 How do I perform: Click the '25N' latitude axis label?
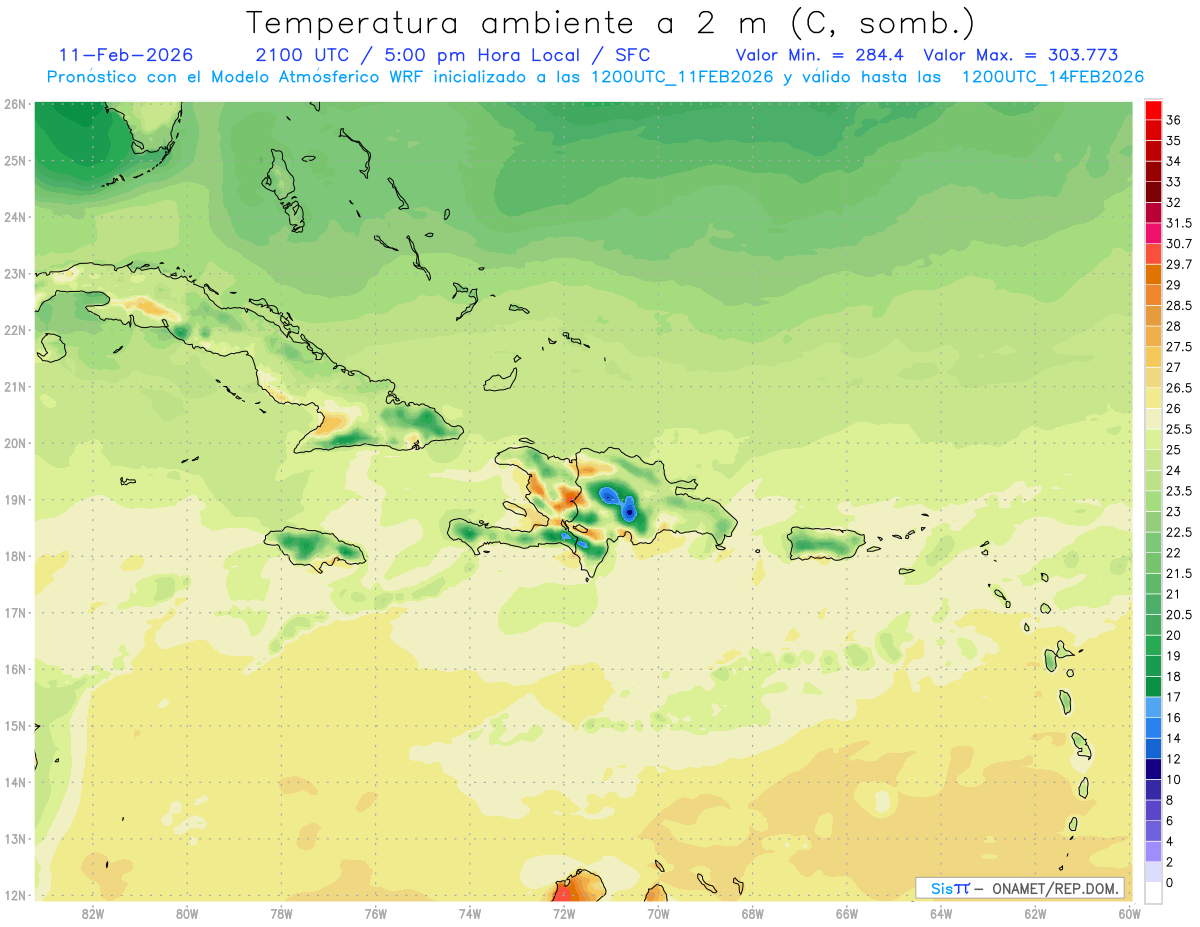point(14,160)
